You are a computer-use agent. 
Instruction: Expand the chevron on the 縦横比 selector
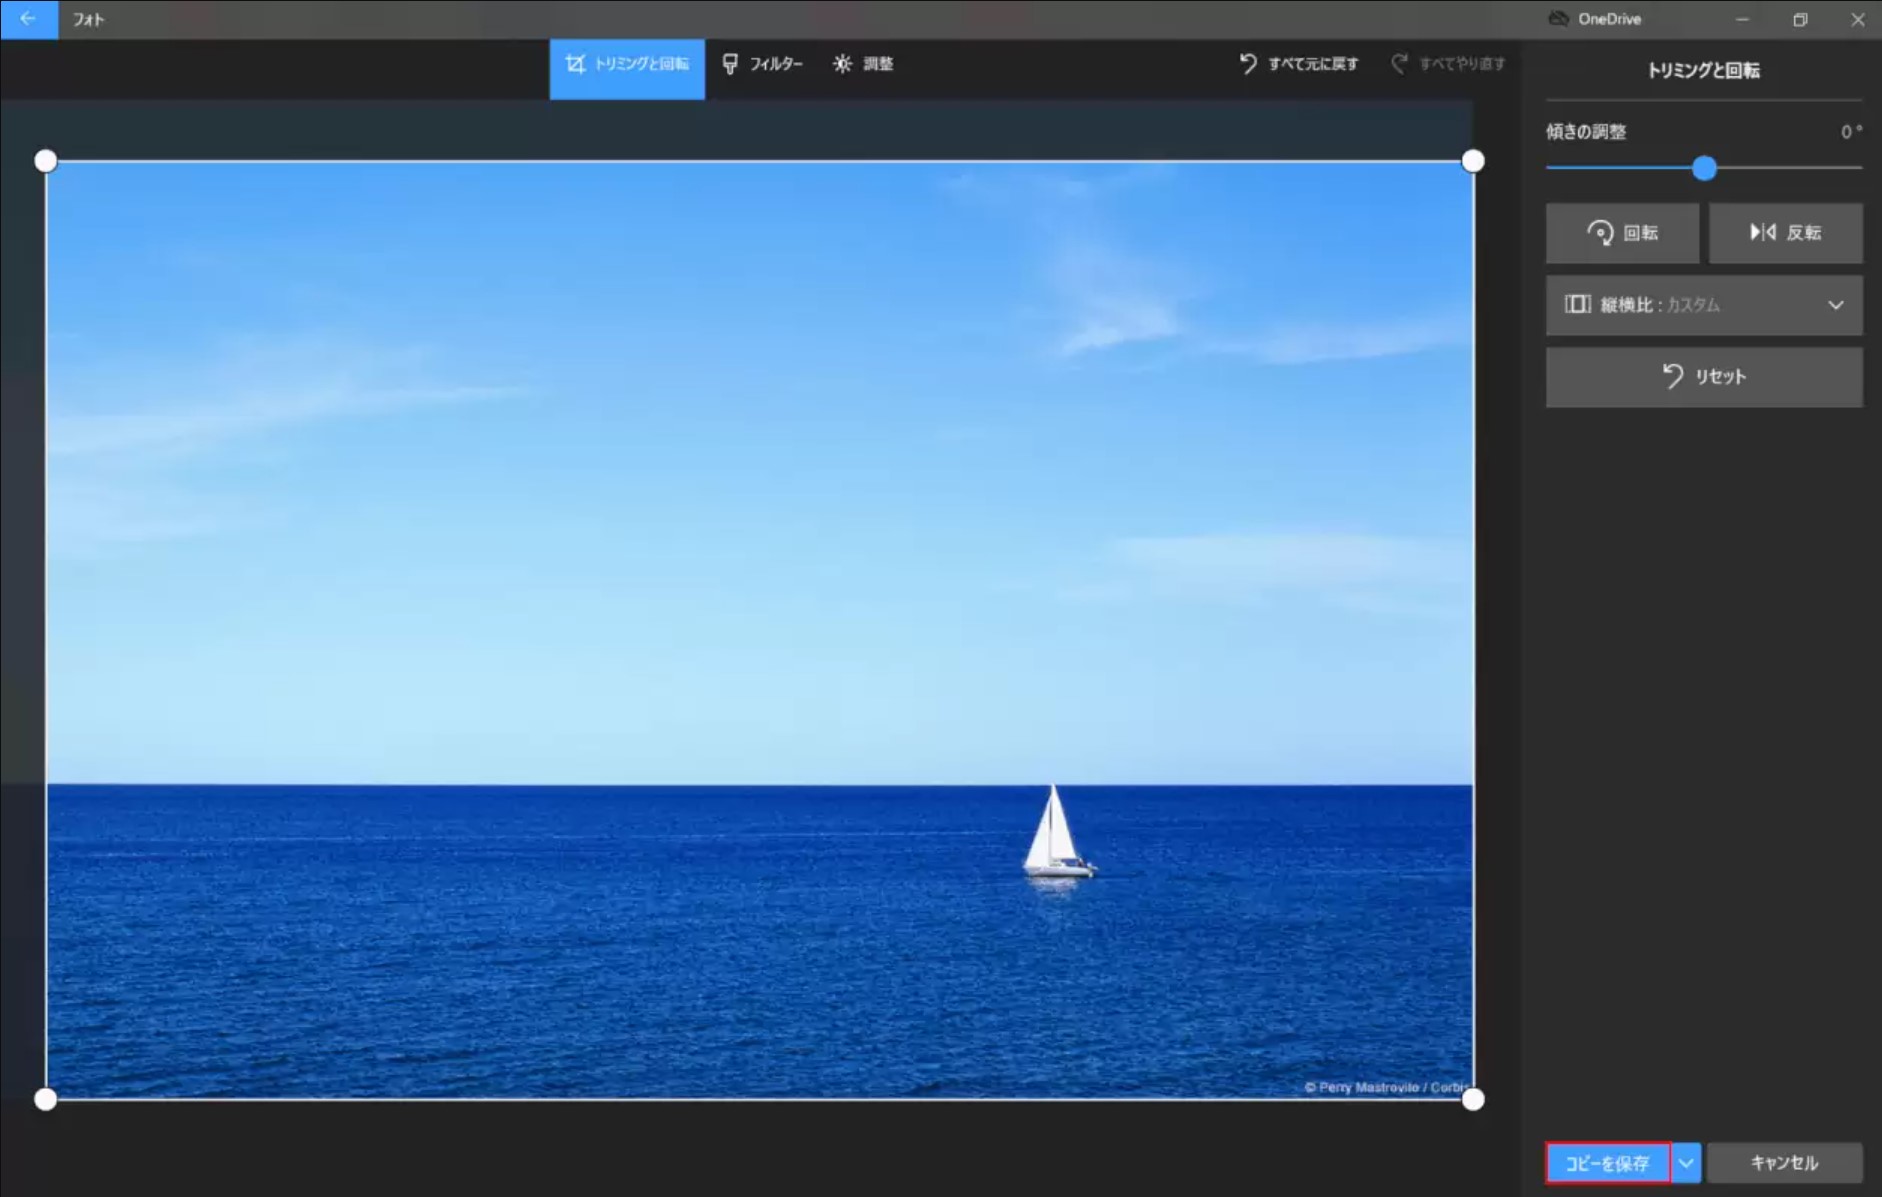click(x=1837, y=305)
